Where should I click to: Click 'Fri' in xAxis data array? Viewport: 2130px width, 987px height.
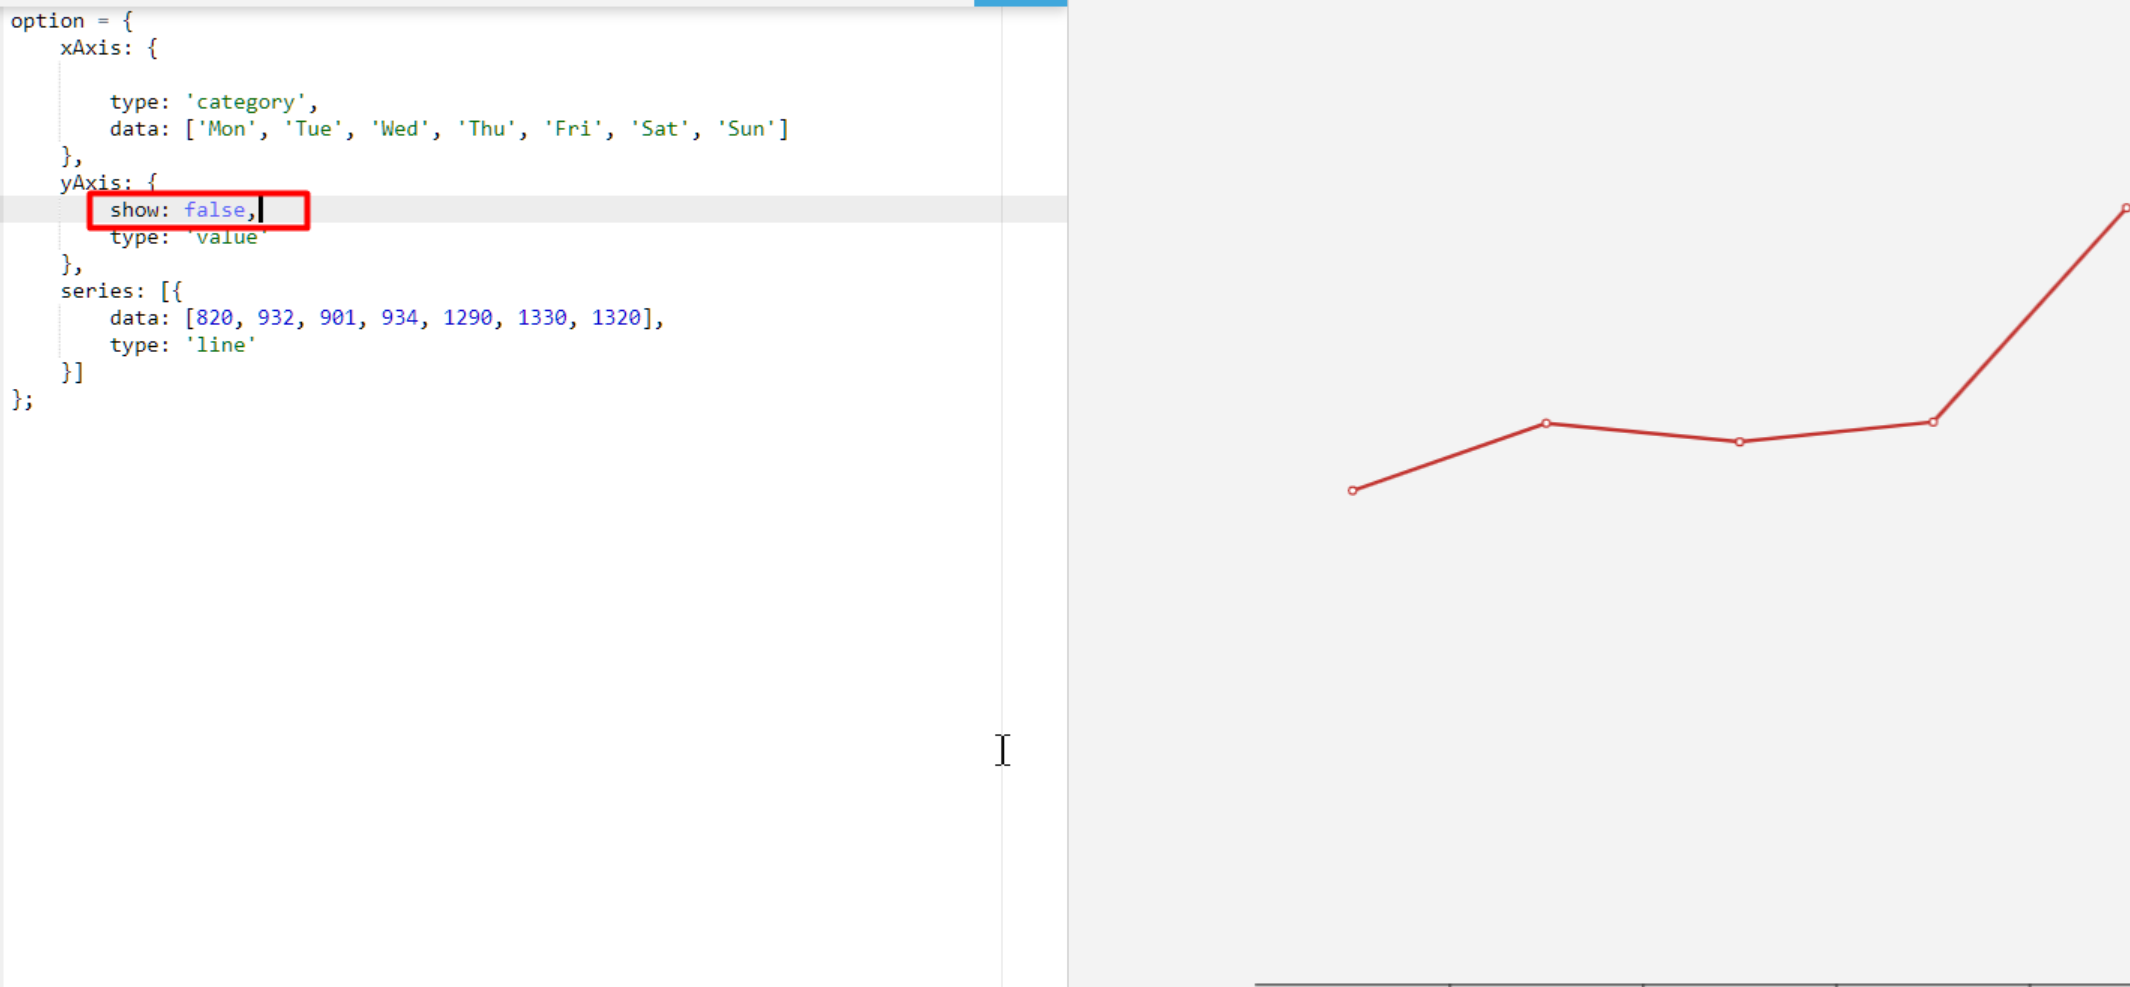573,129
